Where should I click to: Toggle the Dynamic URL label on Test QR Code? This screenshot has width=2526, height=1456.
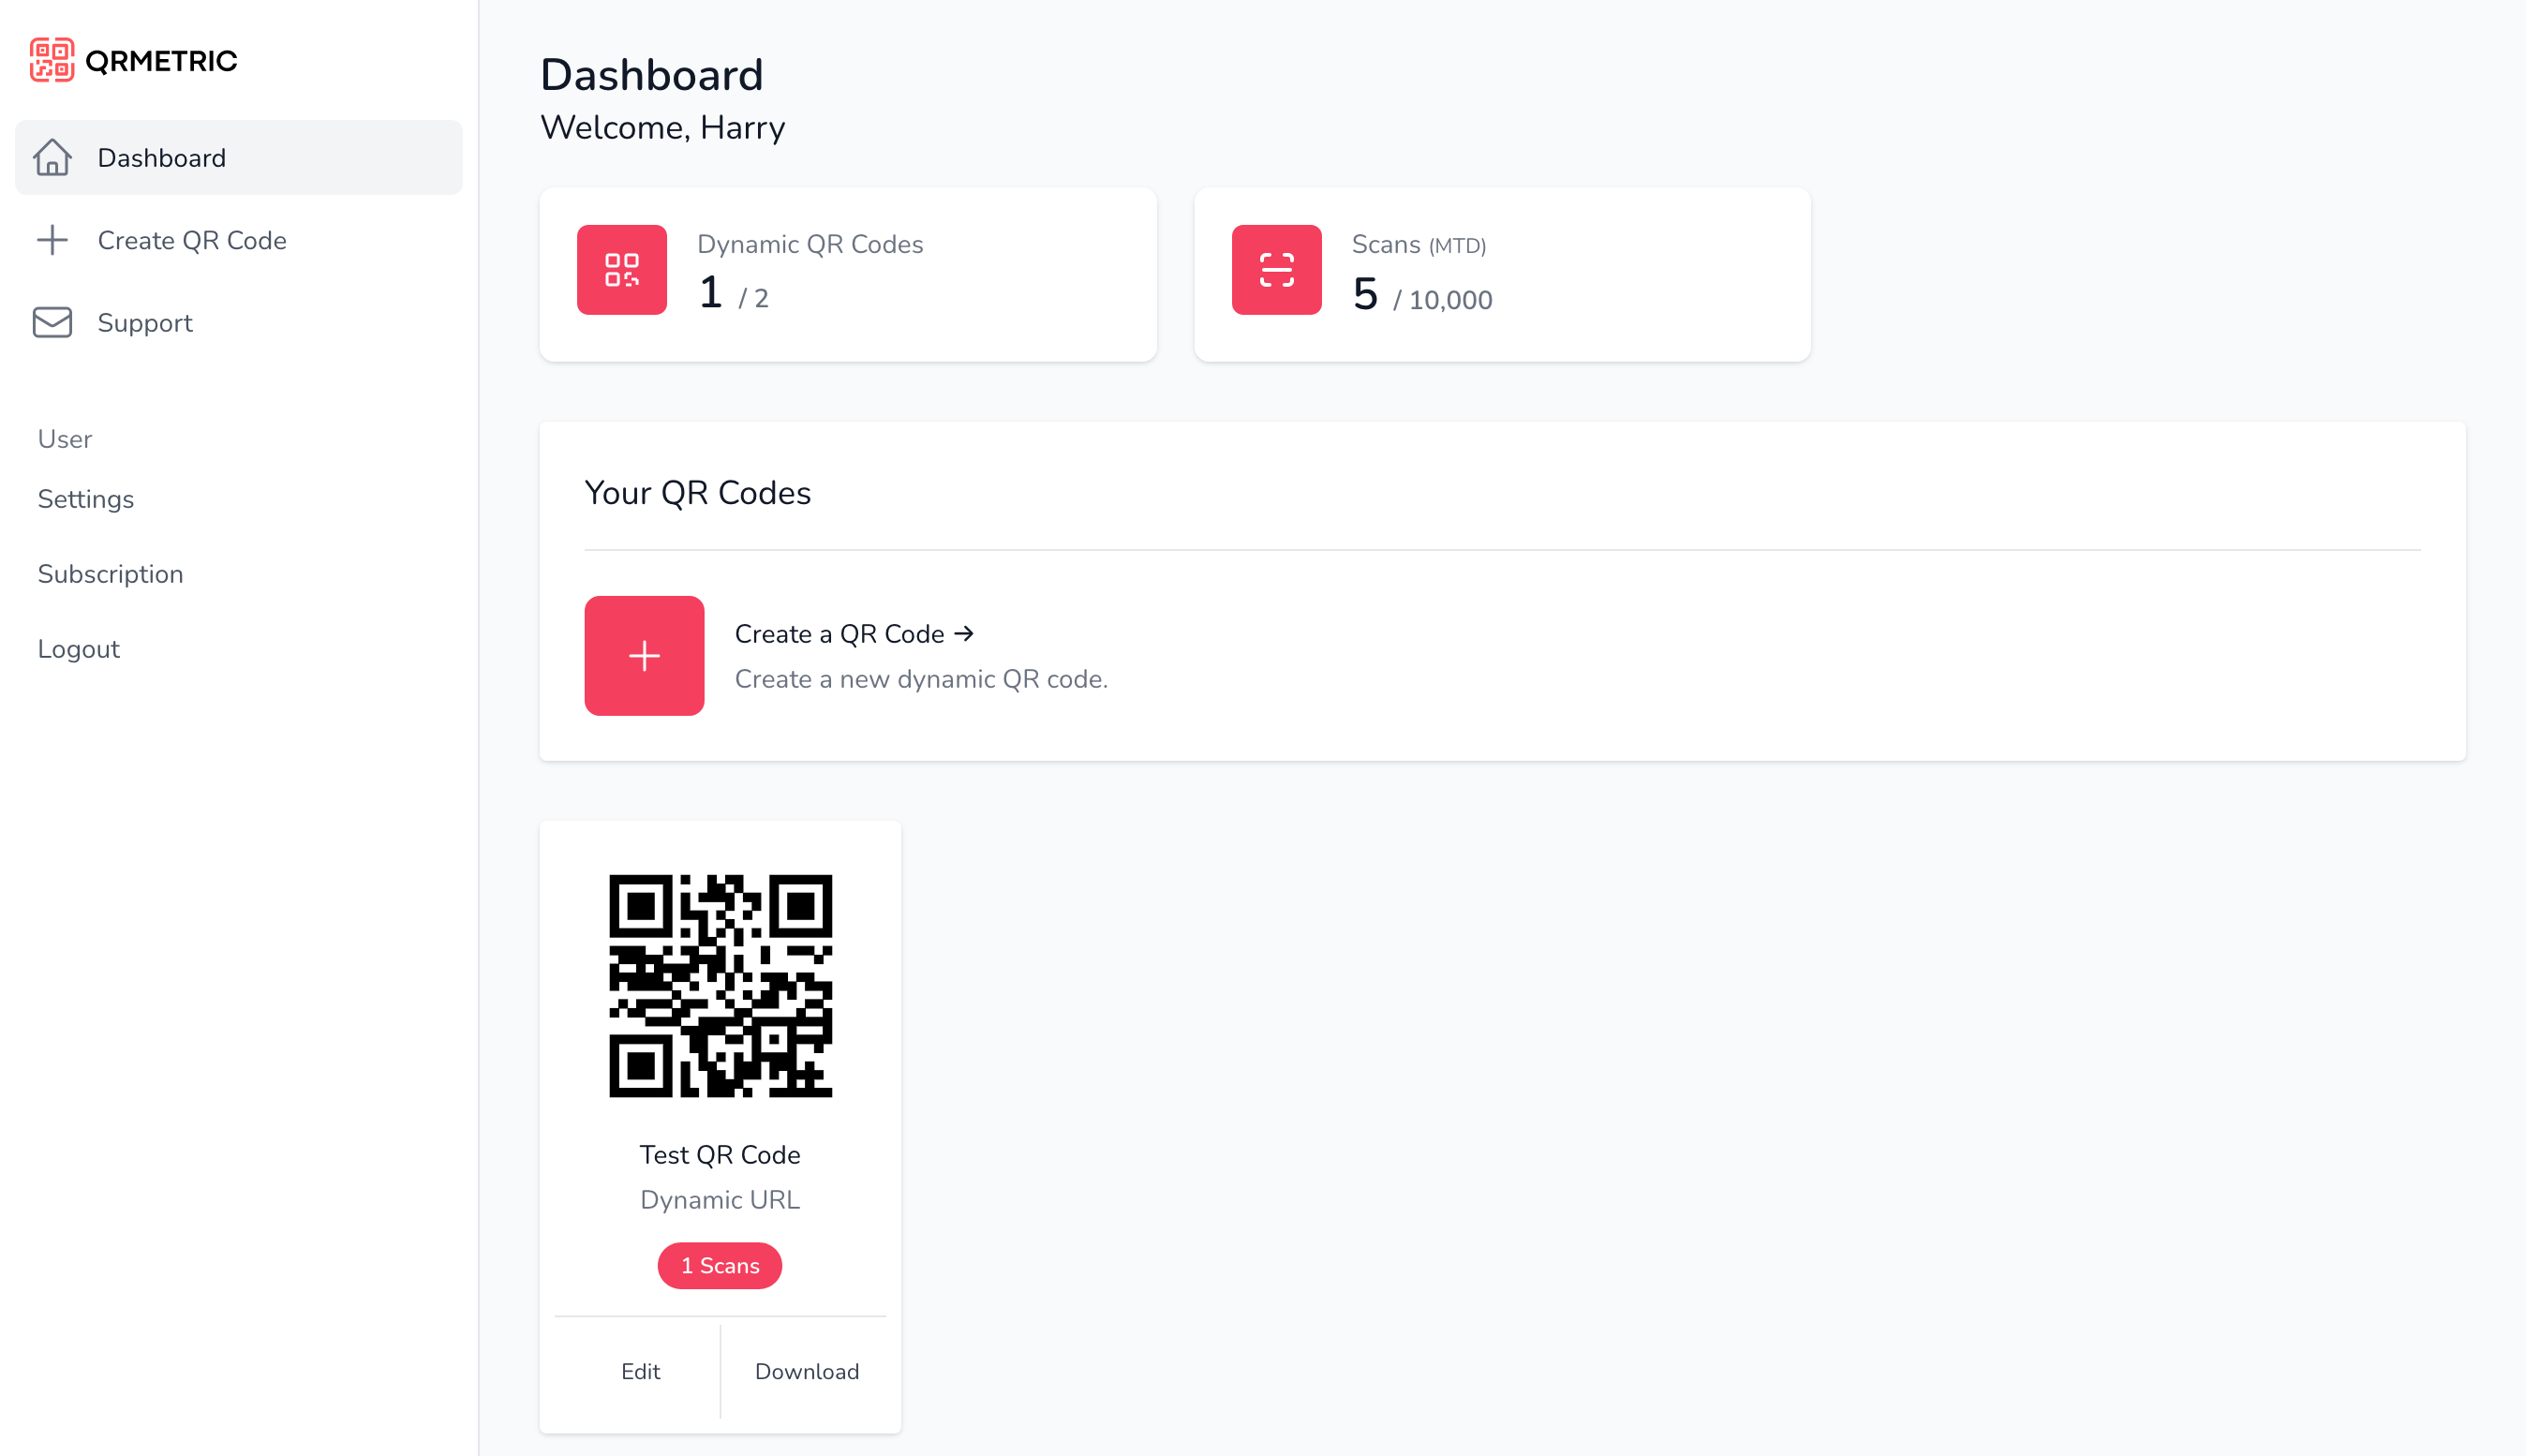click(x=720, y=1199)
